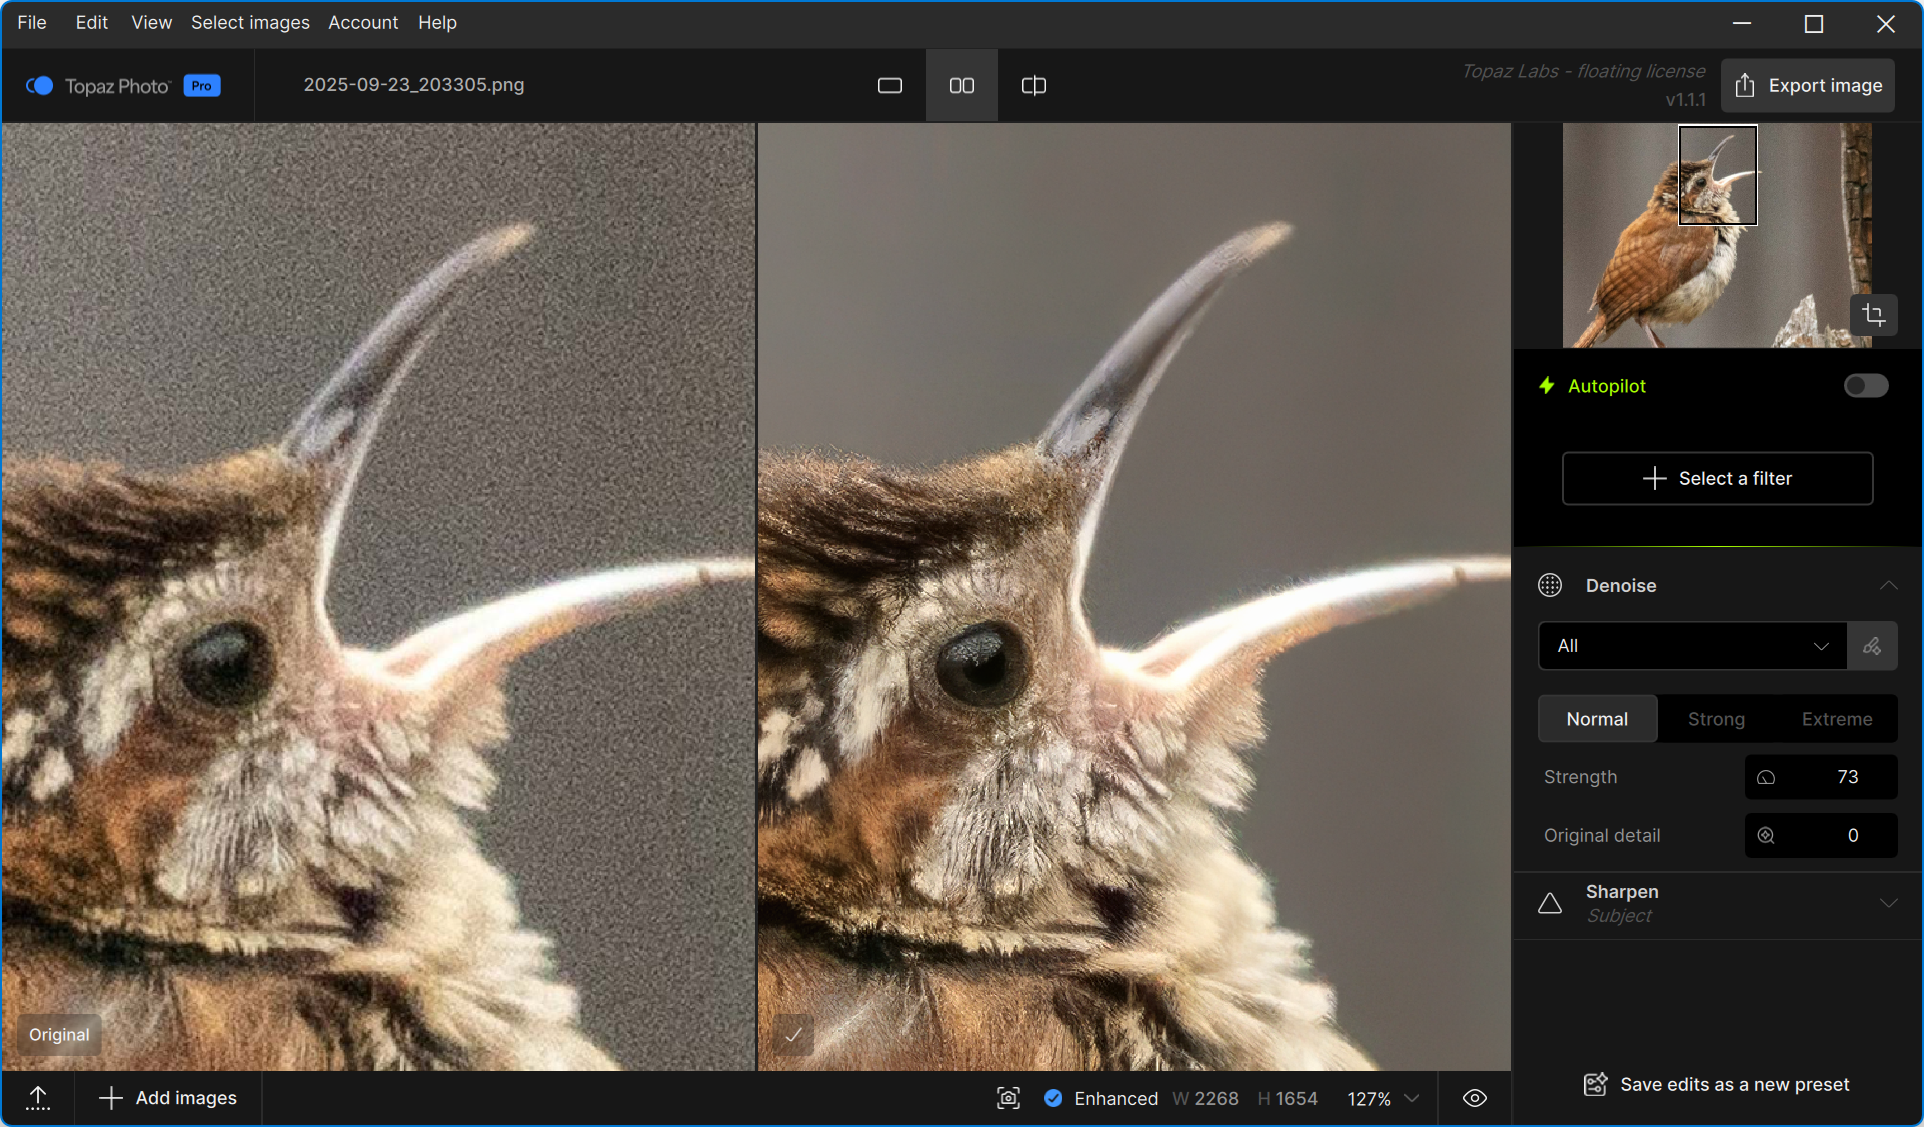Open the Select images menu

pos(250,22)
